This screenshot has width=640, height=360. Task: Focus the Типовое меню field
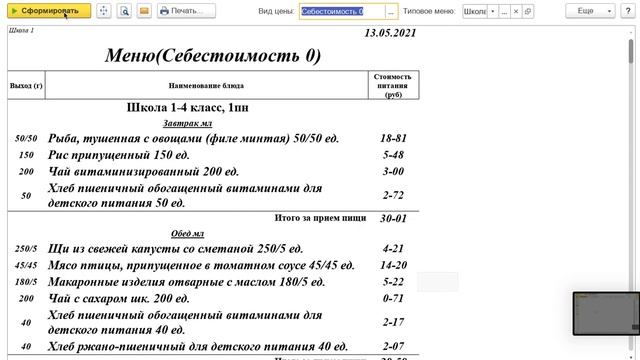tap(475, 11)
